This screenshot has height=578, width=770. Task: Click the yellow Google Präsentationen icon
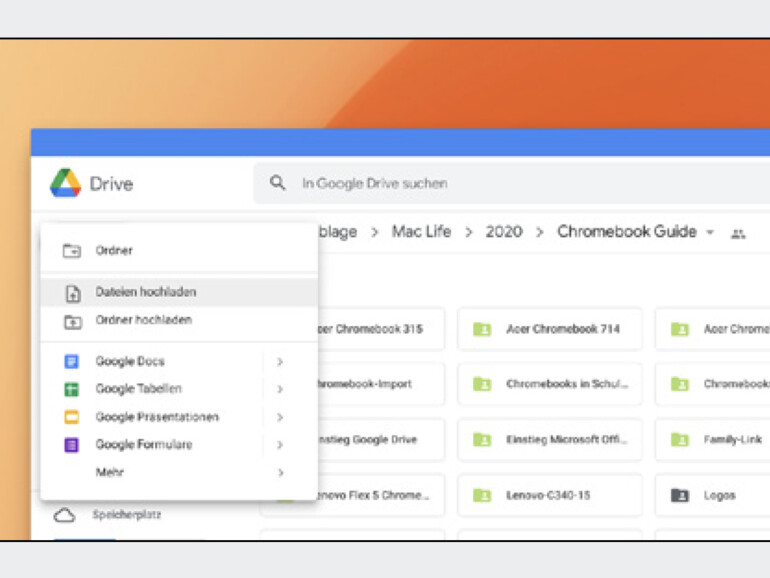pyautogui.click(x=72, y=417)
